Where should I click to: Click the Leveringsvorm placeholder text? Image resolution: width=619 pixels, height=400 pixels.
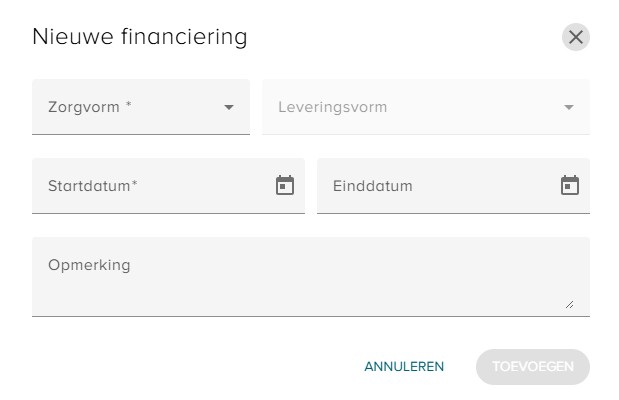(x=332, y=107)
